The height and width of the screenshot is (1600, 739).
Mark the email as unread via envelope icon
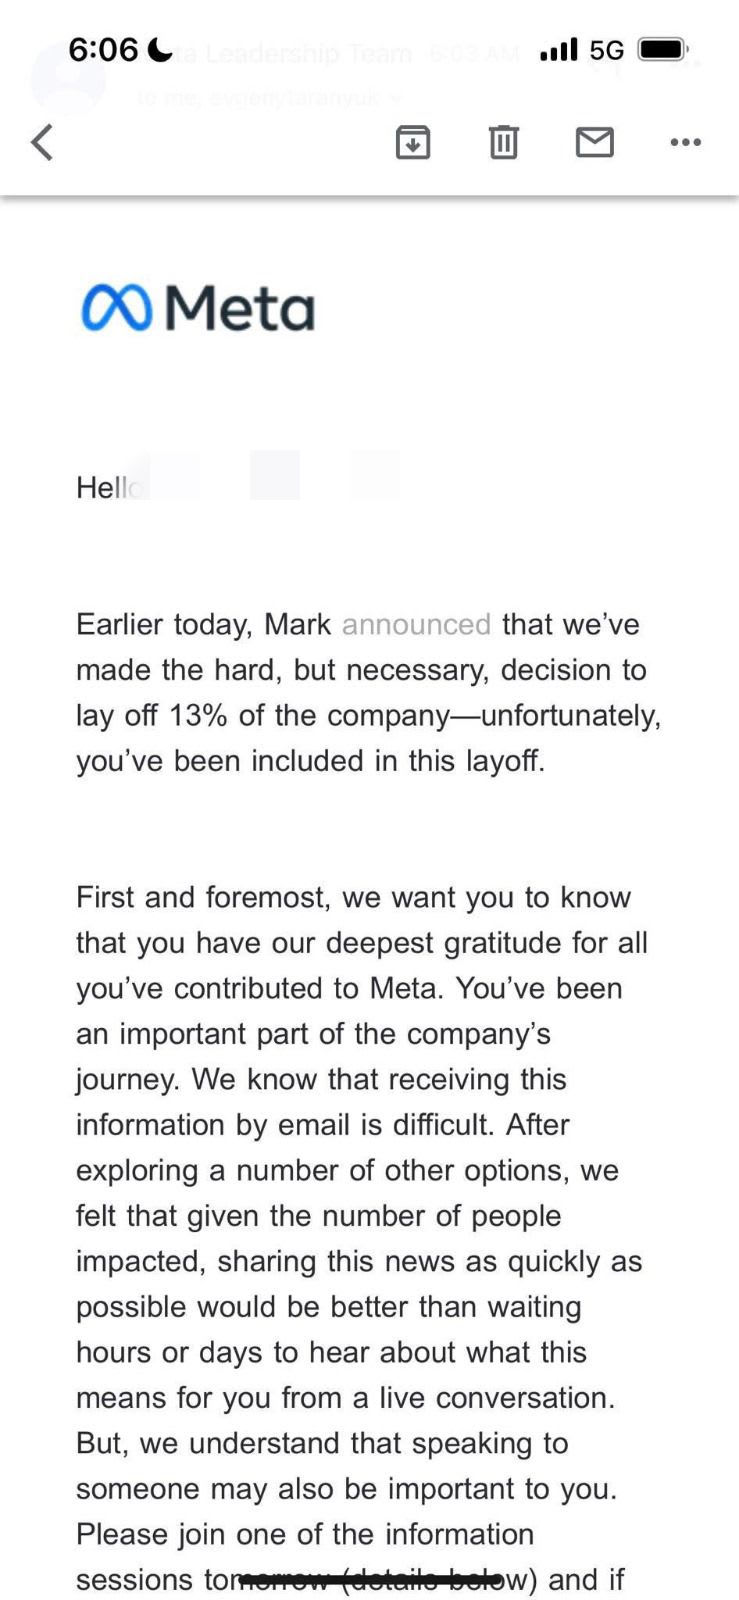[x=595, y=142]
